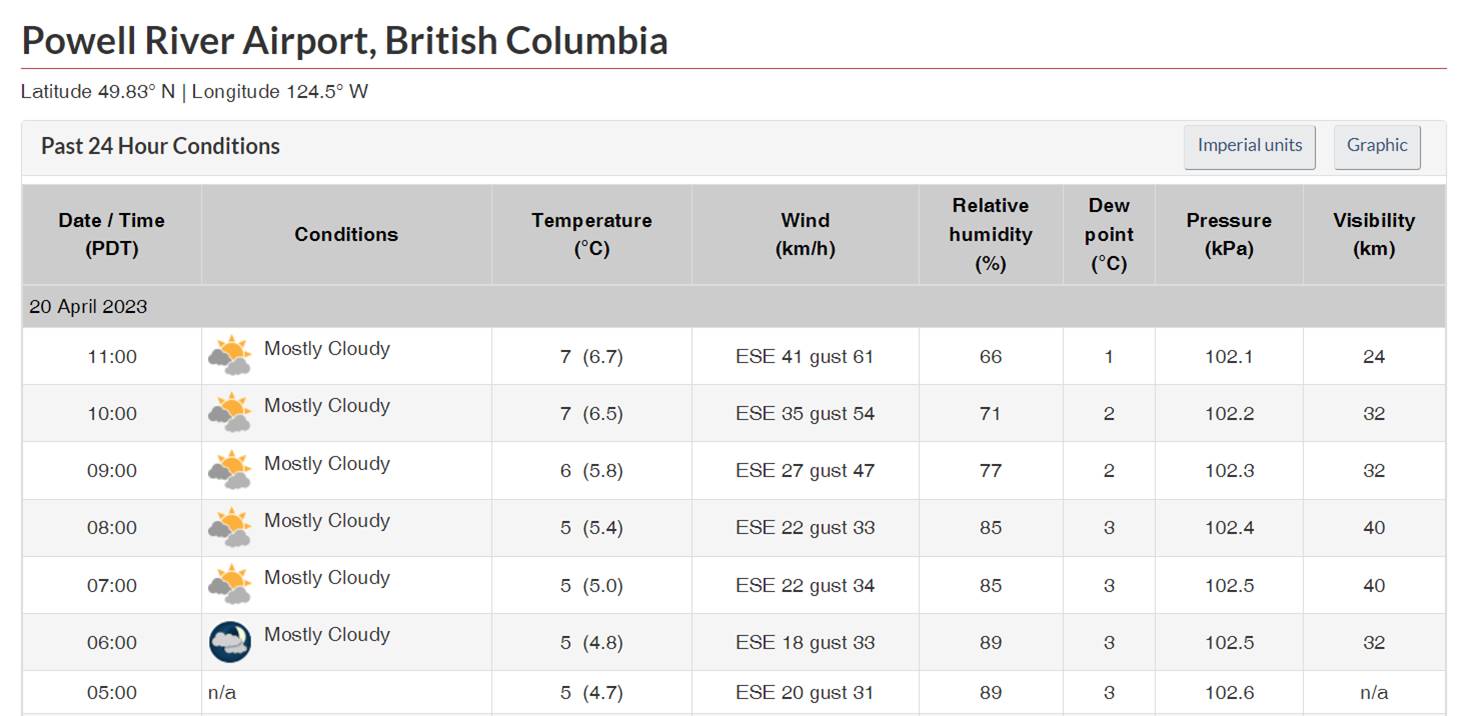Image resolution: width=1459 pixels, height=716 pixels.
Task: Open the Graphic view button
Action: [1376, 146]
